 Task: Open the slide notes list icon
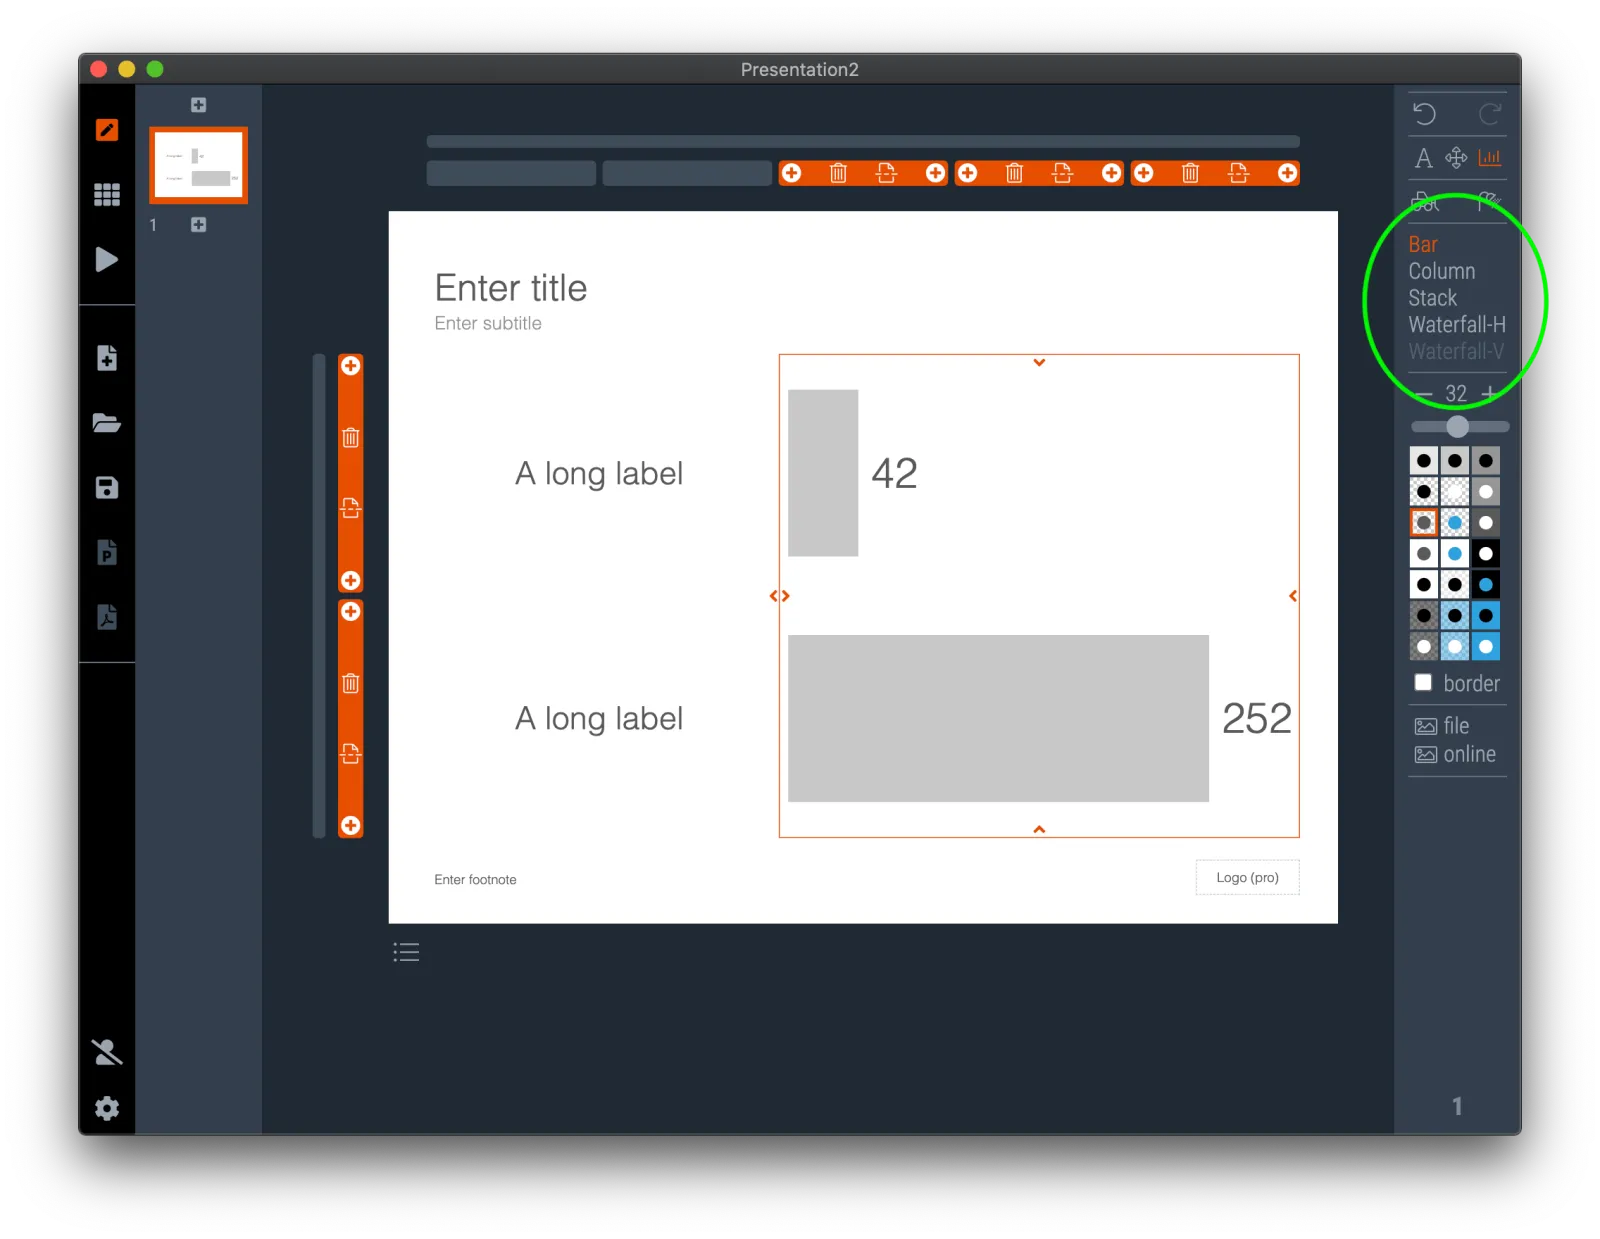(x=406, y=952)
